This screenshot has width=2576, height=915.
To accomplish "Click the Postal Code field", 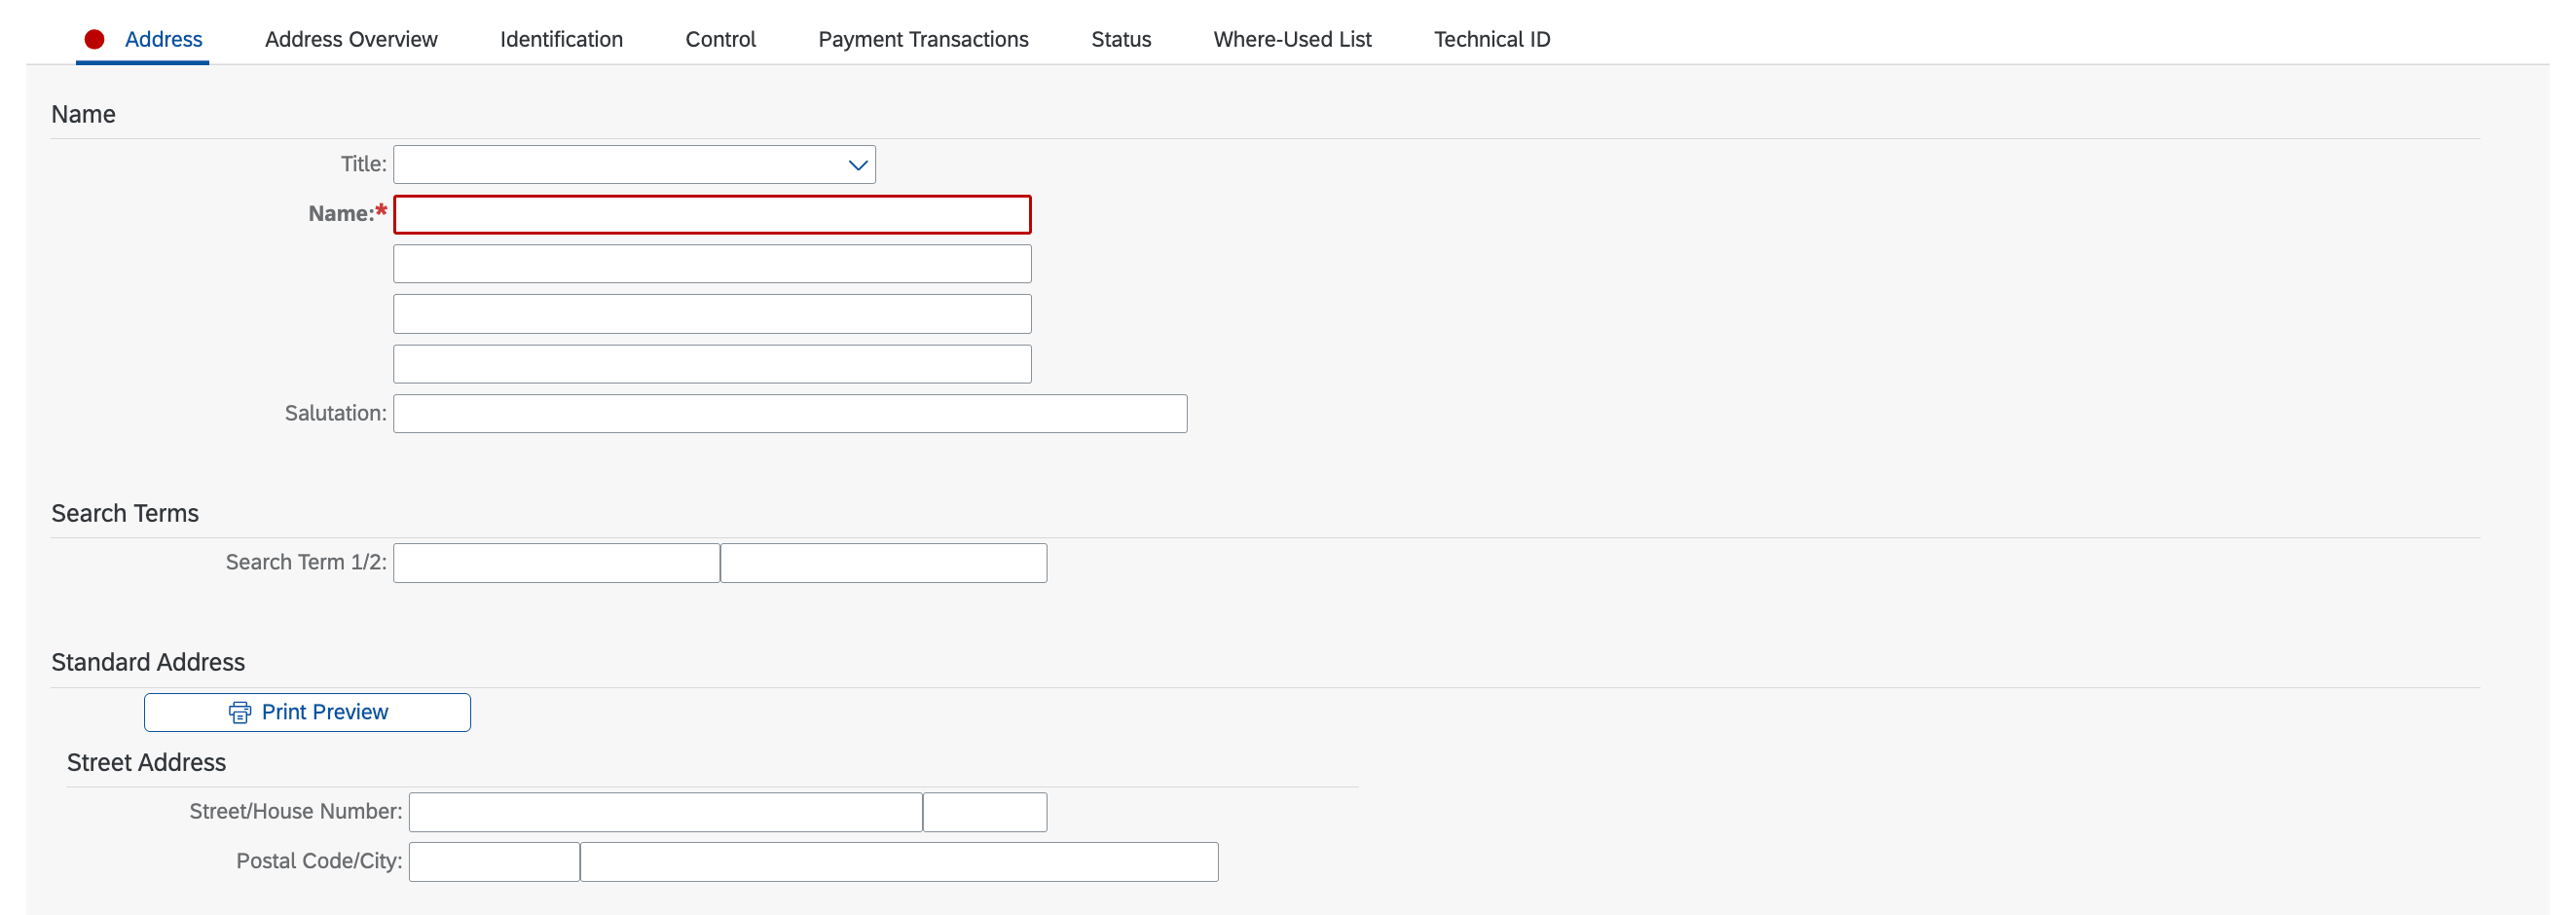I will point(494,862).
